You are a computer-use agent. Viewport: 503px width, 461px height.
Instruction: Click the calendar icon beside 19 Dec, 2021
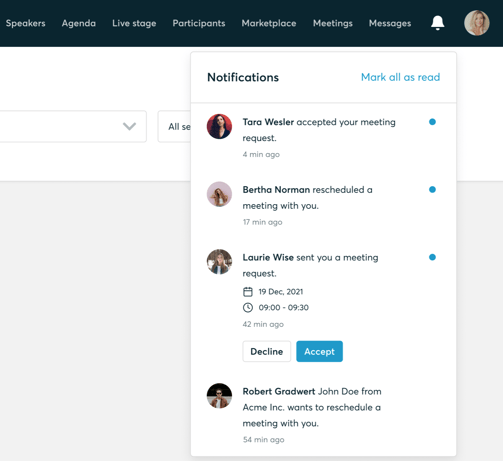point(248,292)
